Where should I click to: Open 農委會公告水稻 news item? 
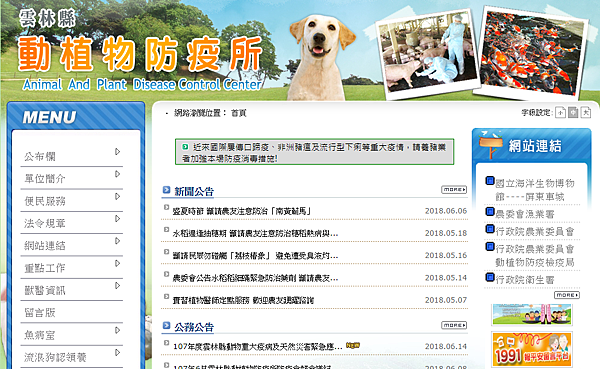255,278
